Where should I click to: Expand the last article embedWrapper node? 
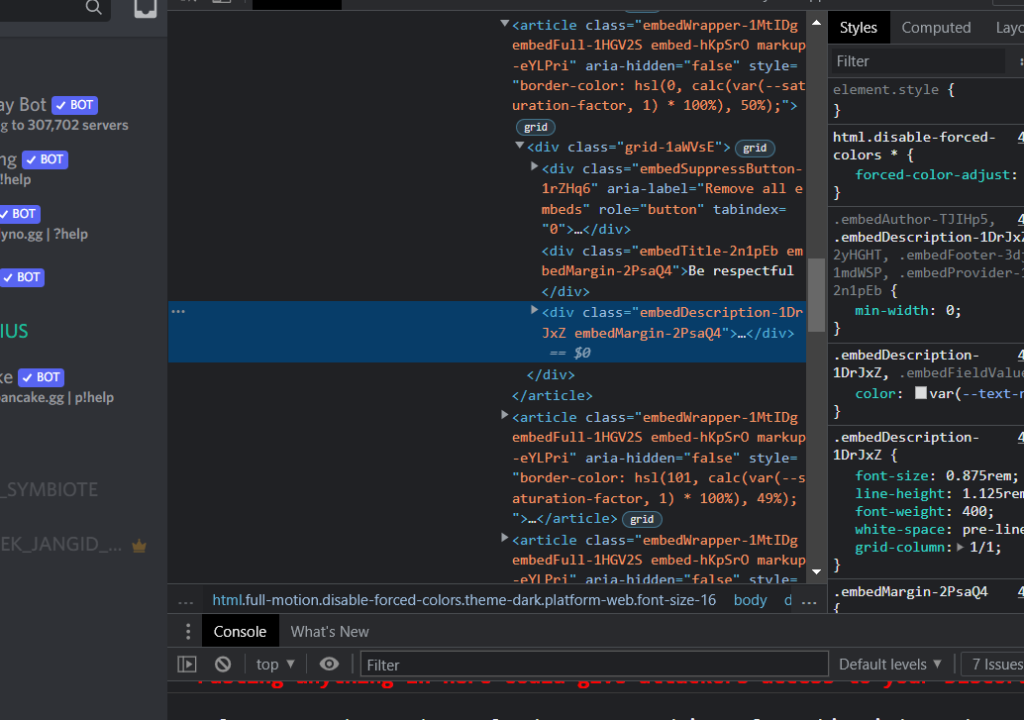click(x=504, y=538)
